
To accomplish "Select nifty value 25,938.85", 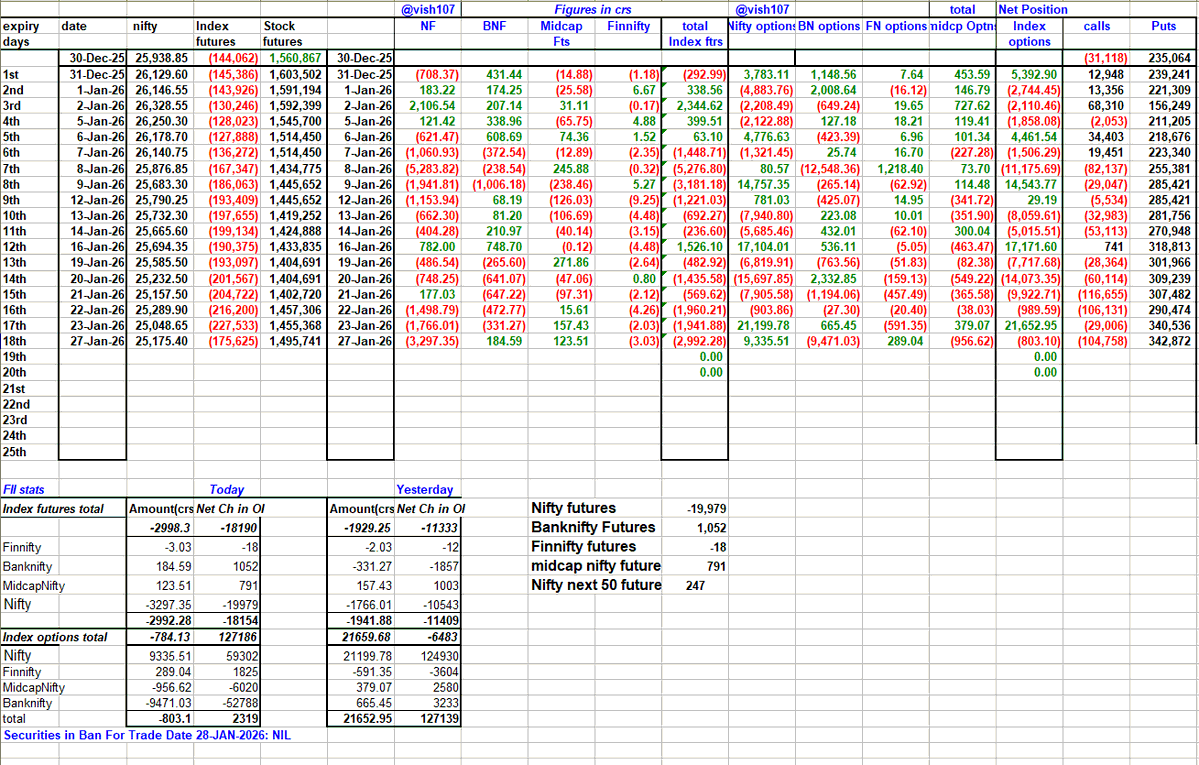I will 161,58.
